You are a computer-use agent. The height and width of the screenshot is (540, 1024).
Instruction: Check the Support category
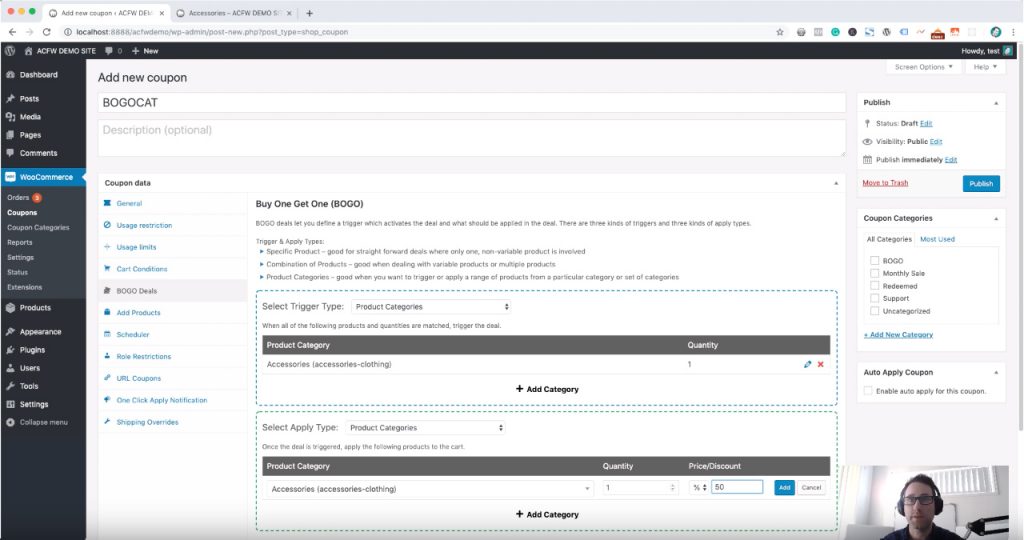click(x=874, y=298)
